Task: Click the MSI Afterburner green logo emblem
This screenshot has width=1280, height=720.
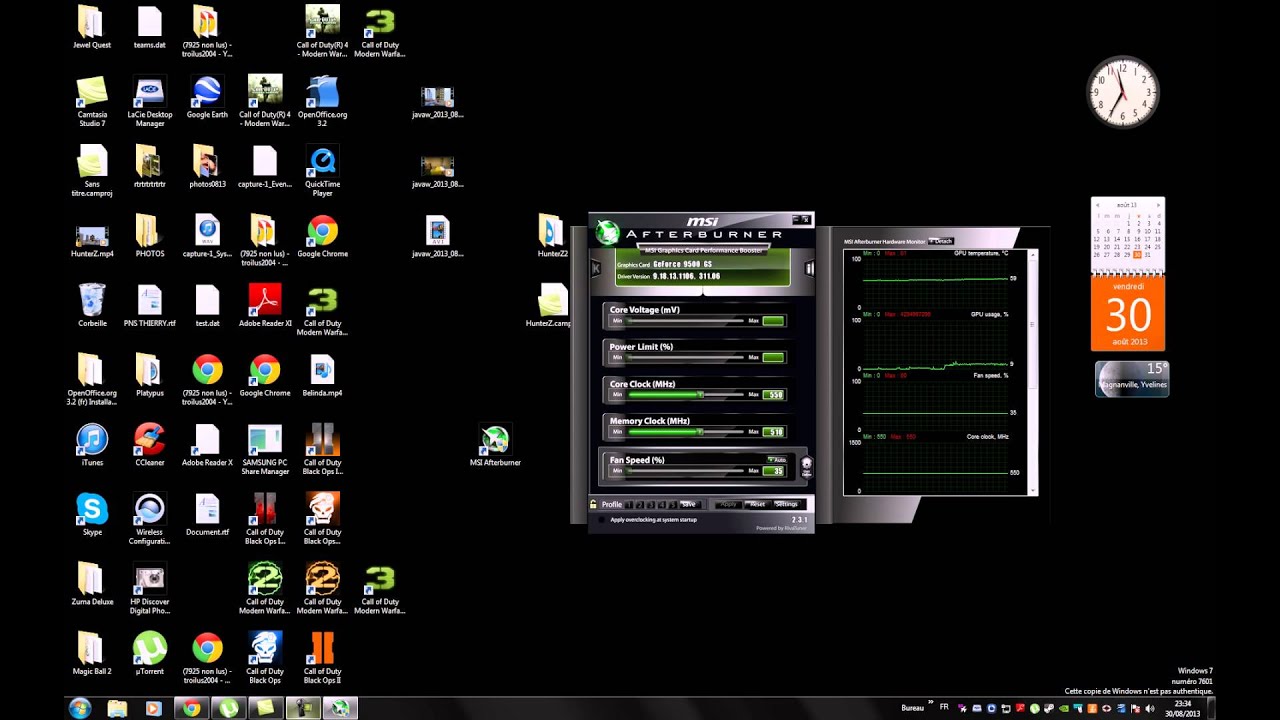Action: tap(607, 233)
